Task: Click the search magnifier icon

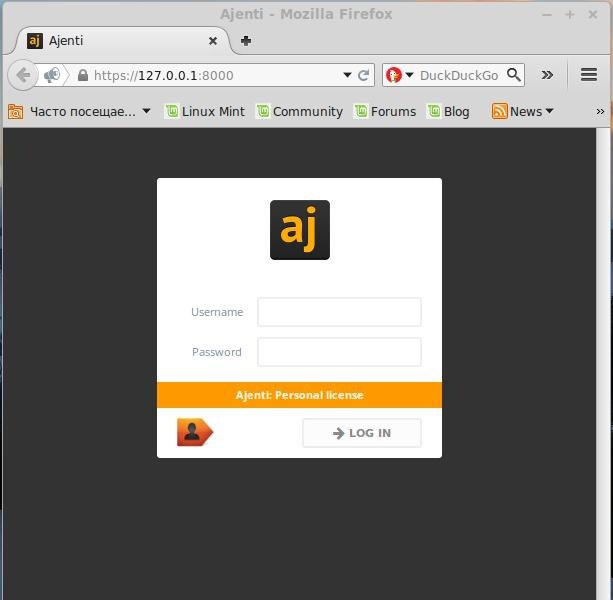Action: tap(514, 74)
